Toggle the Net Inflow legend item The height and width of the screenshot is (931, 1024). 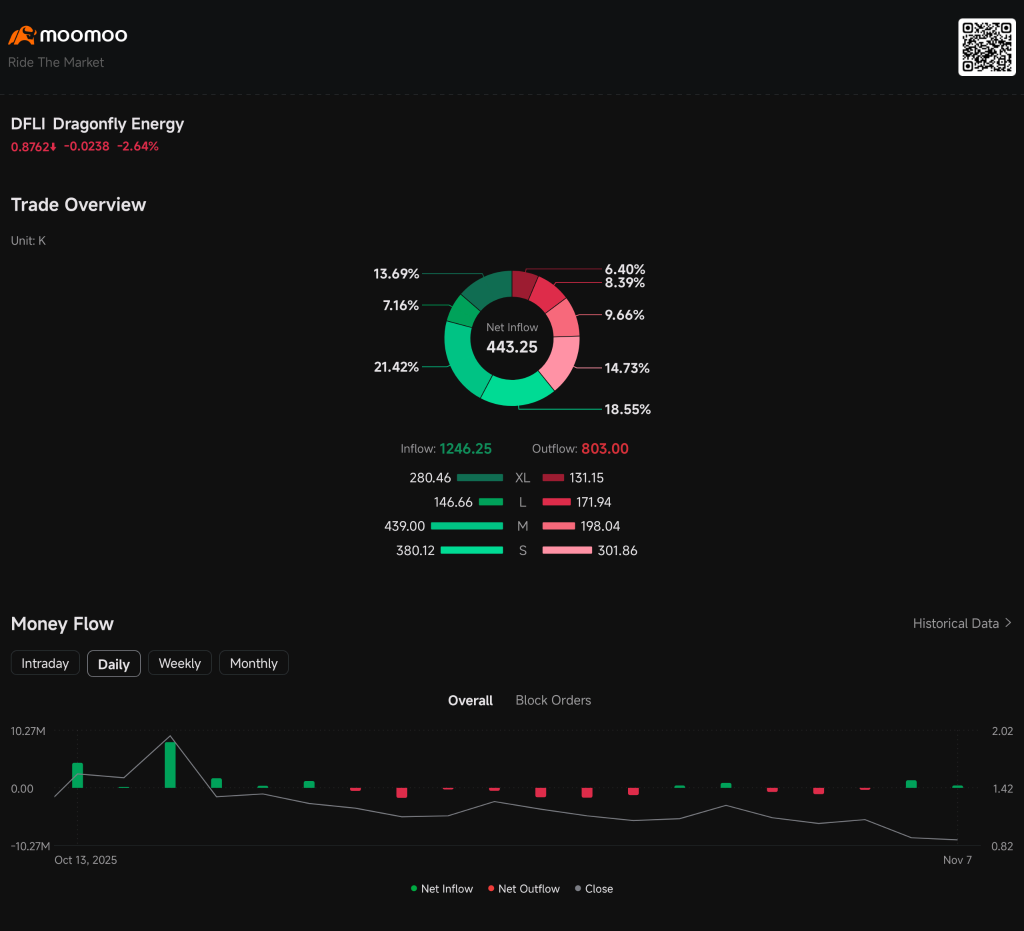441,888
